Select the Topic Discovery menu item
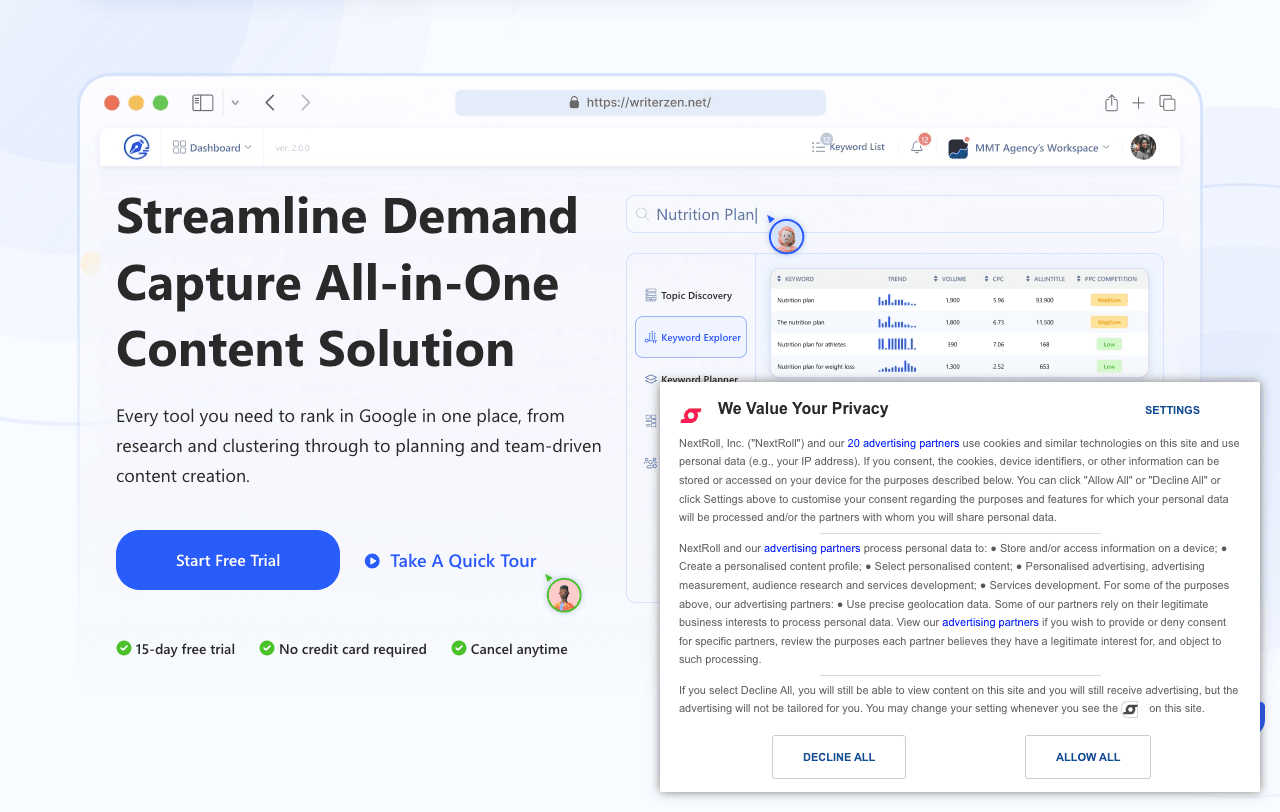 point(690,295)
